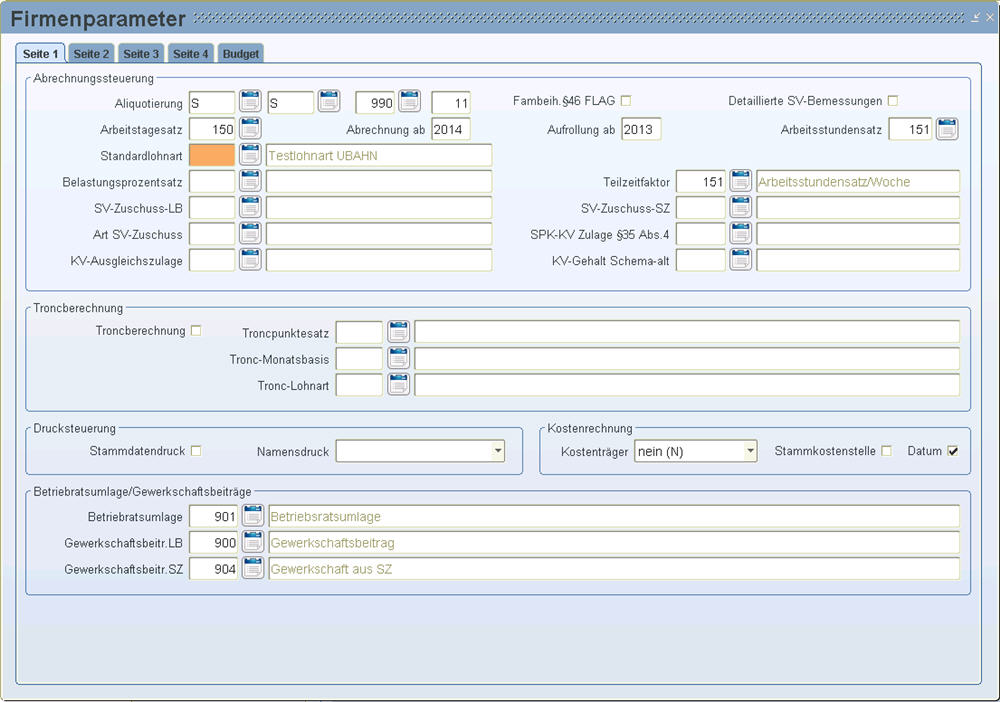1000x702 pixels.
Task: Click lookup icon beside Teilzeitfaktor field
Action: [x=740, y=181]
